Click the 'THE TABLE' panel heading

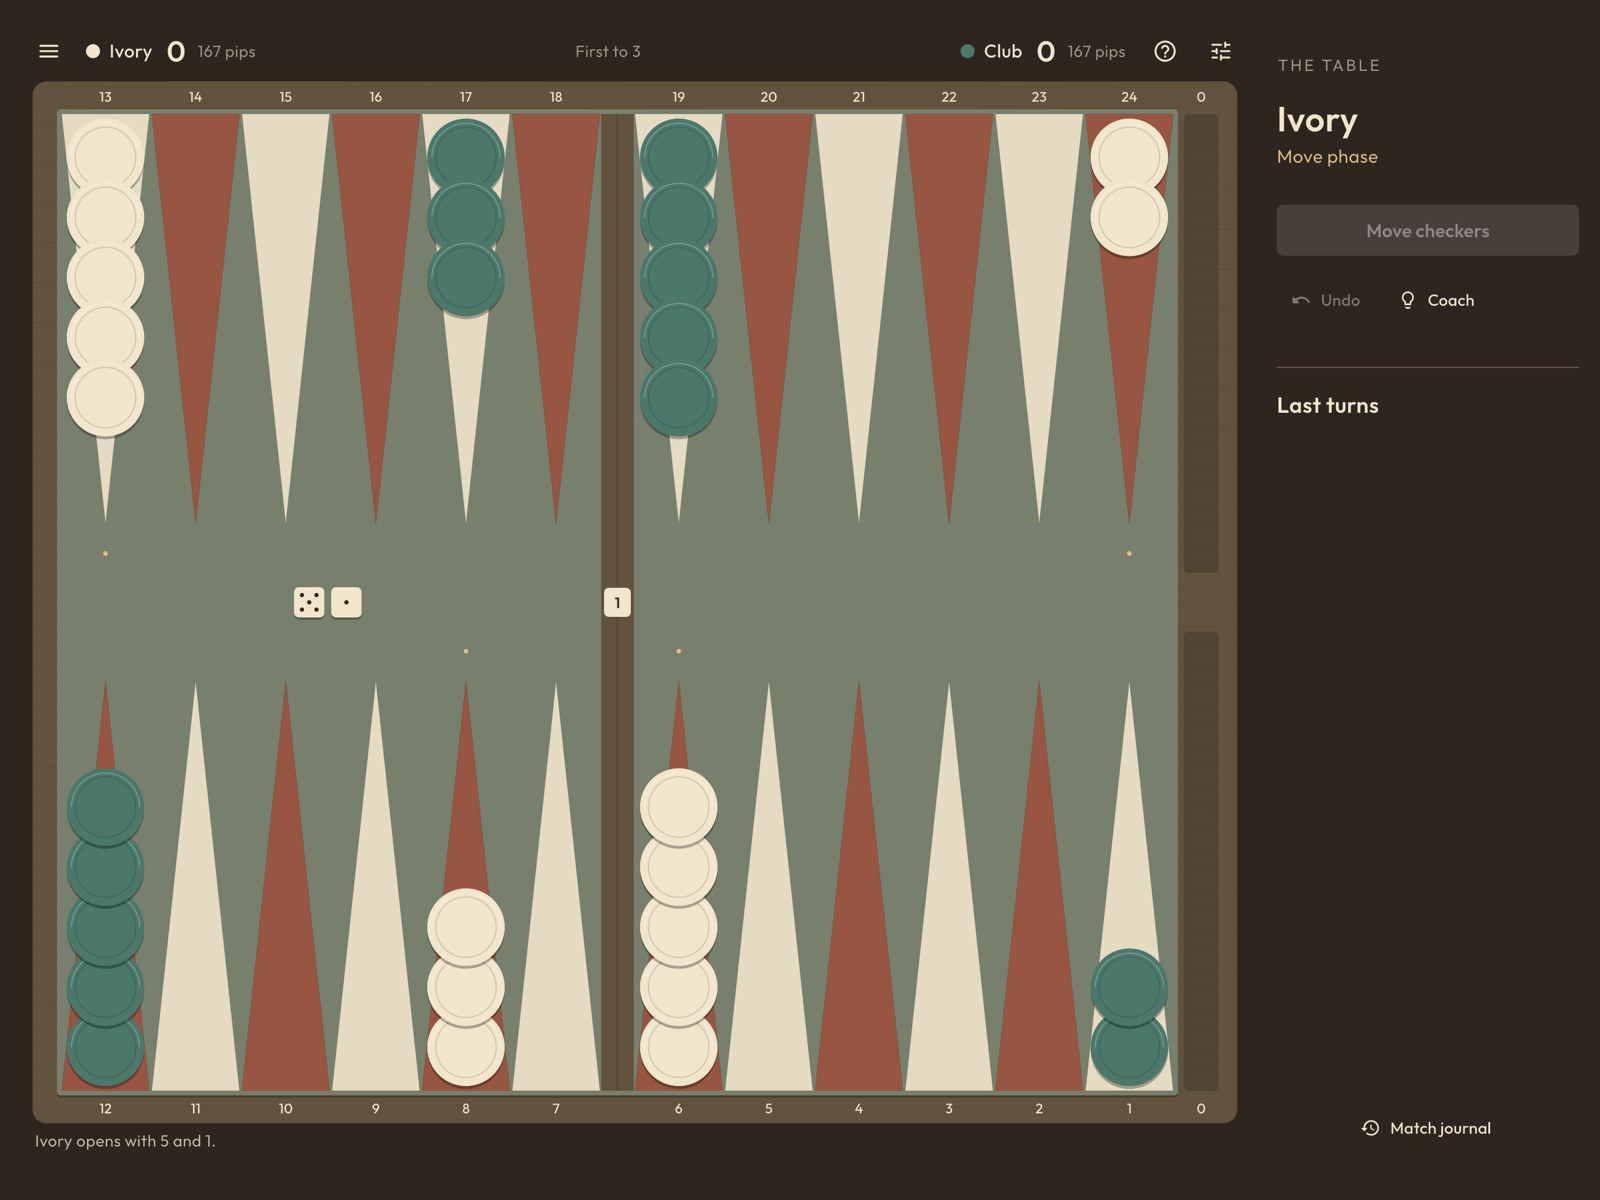(x=1329, y=65)
